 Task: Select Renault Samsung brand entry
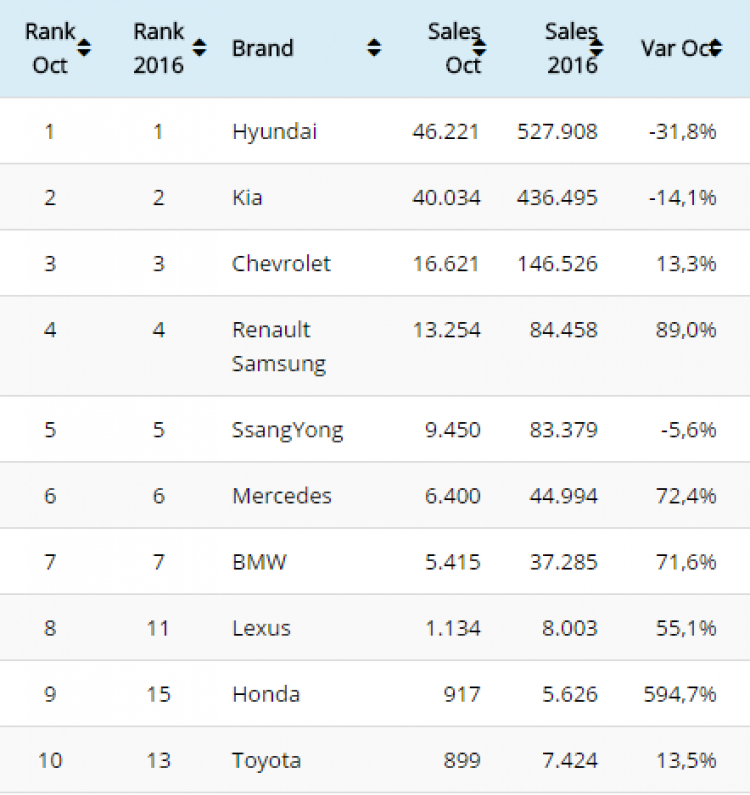pyautogui.click(x=278, y=347)
